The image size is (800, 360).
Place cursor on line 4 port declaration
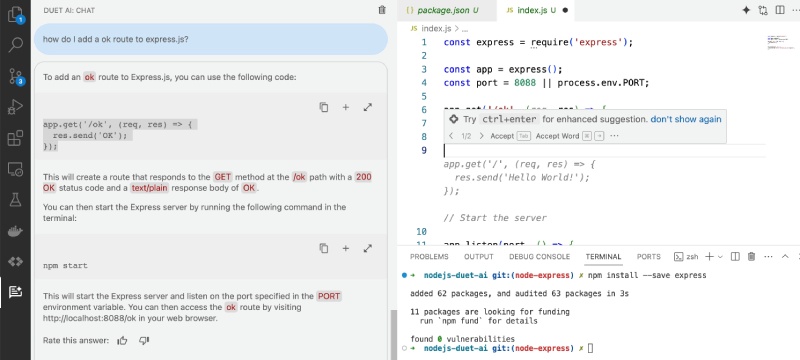point(546,83)
